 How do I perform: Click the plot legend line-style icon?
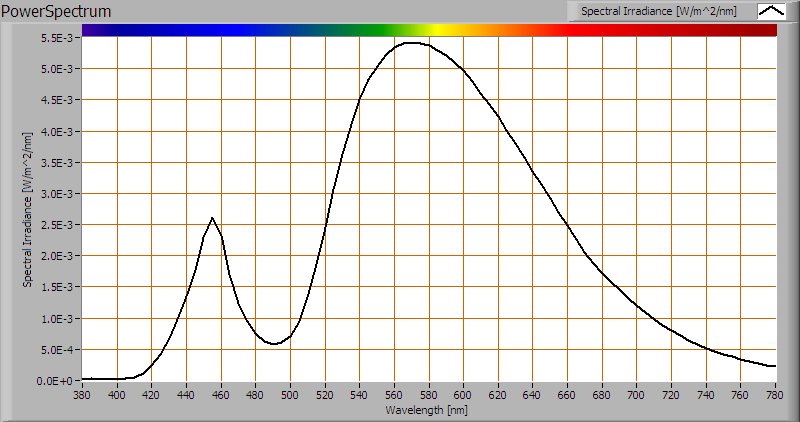772,11
